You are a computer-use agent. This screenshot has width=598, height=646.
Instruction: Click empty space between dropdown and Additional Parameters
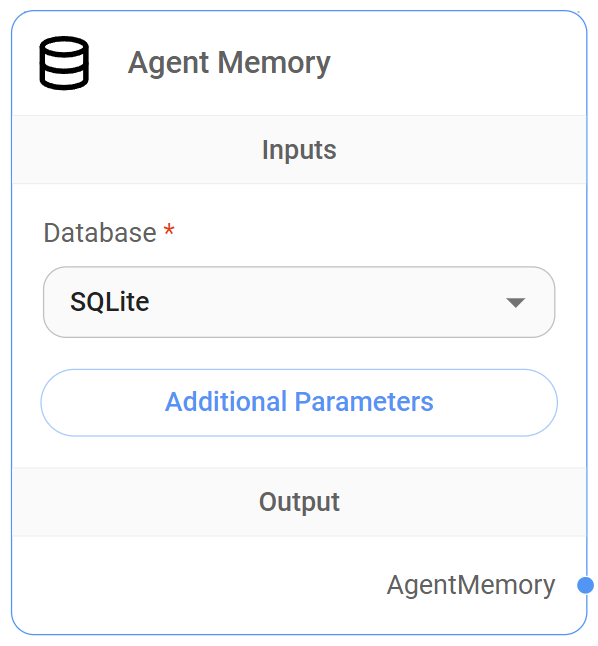click(x=299, y=353)
